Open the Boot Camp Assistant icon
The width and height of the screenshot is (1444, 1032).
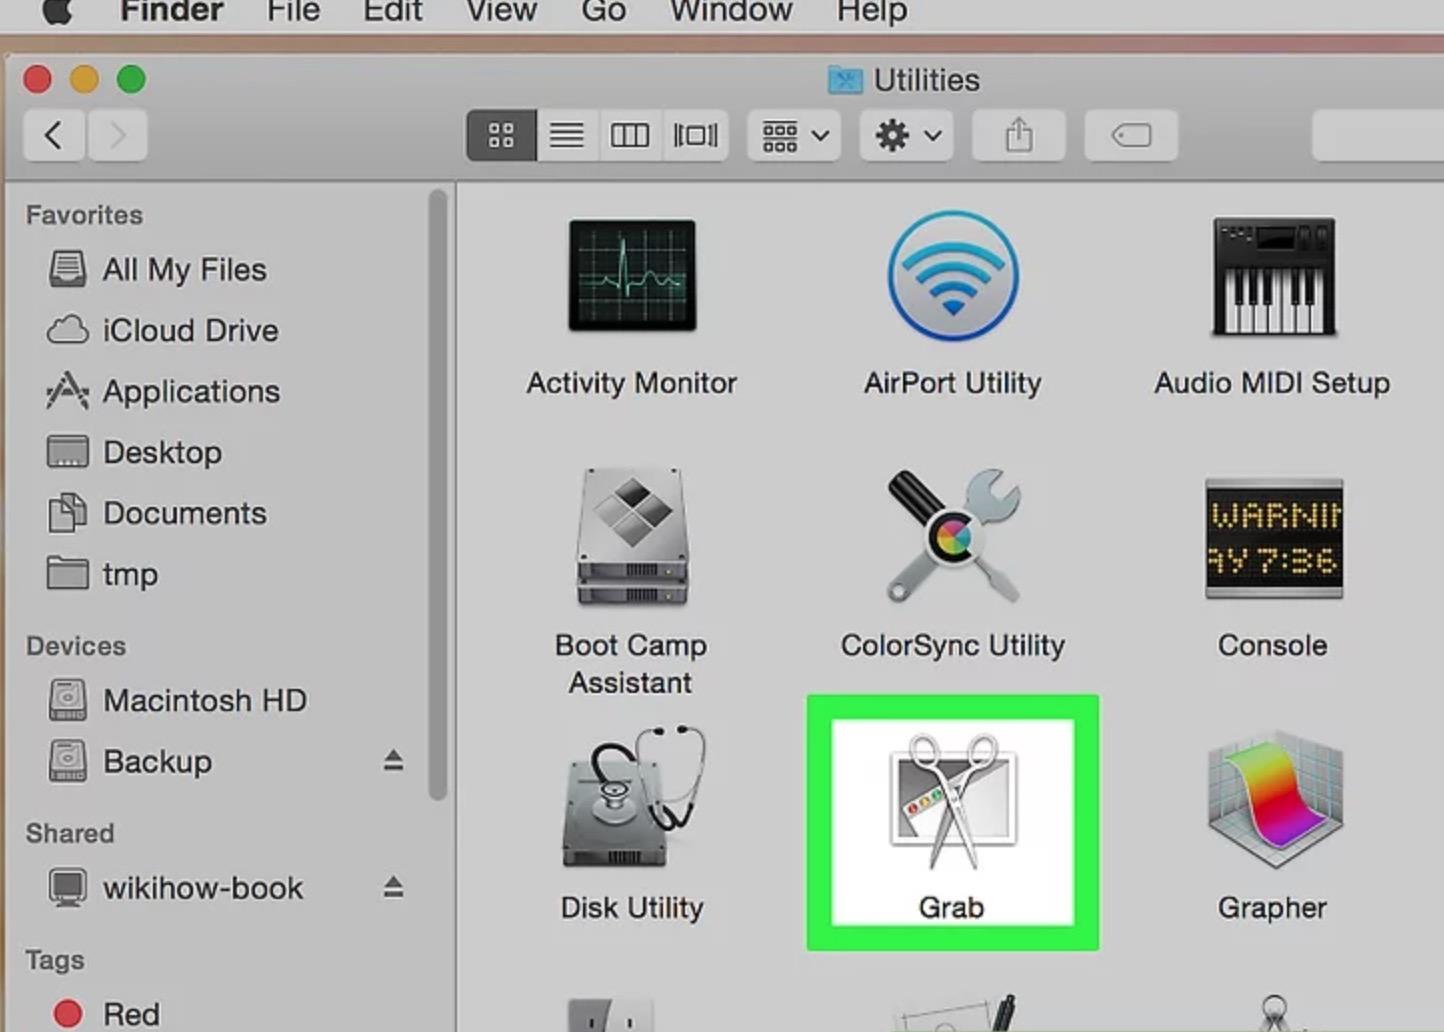click(632, 537)
